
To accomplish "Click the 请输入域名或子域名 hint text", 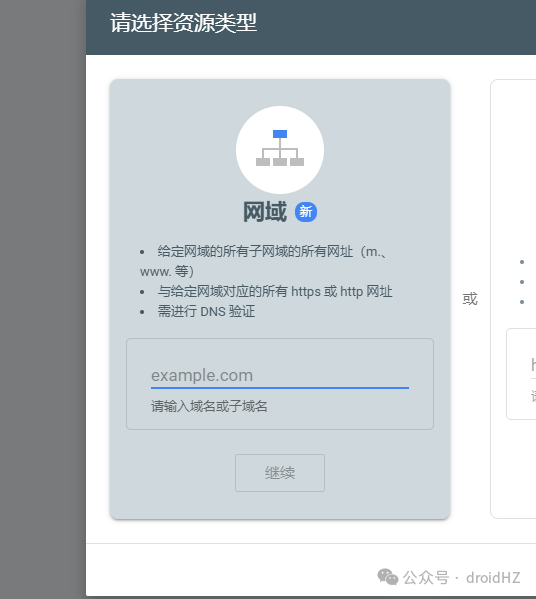I will (x=209, y=406).
